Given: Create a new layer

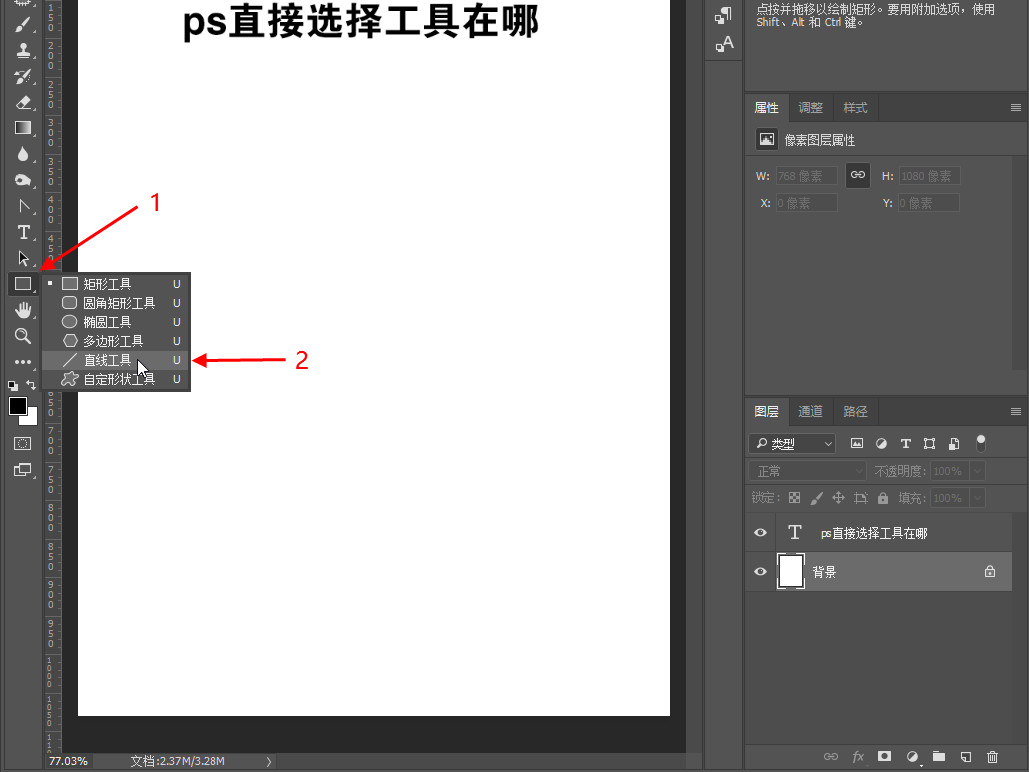Looking at the screenshot, I should click(965, 756).
